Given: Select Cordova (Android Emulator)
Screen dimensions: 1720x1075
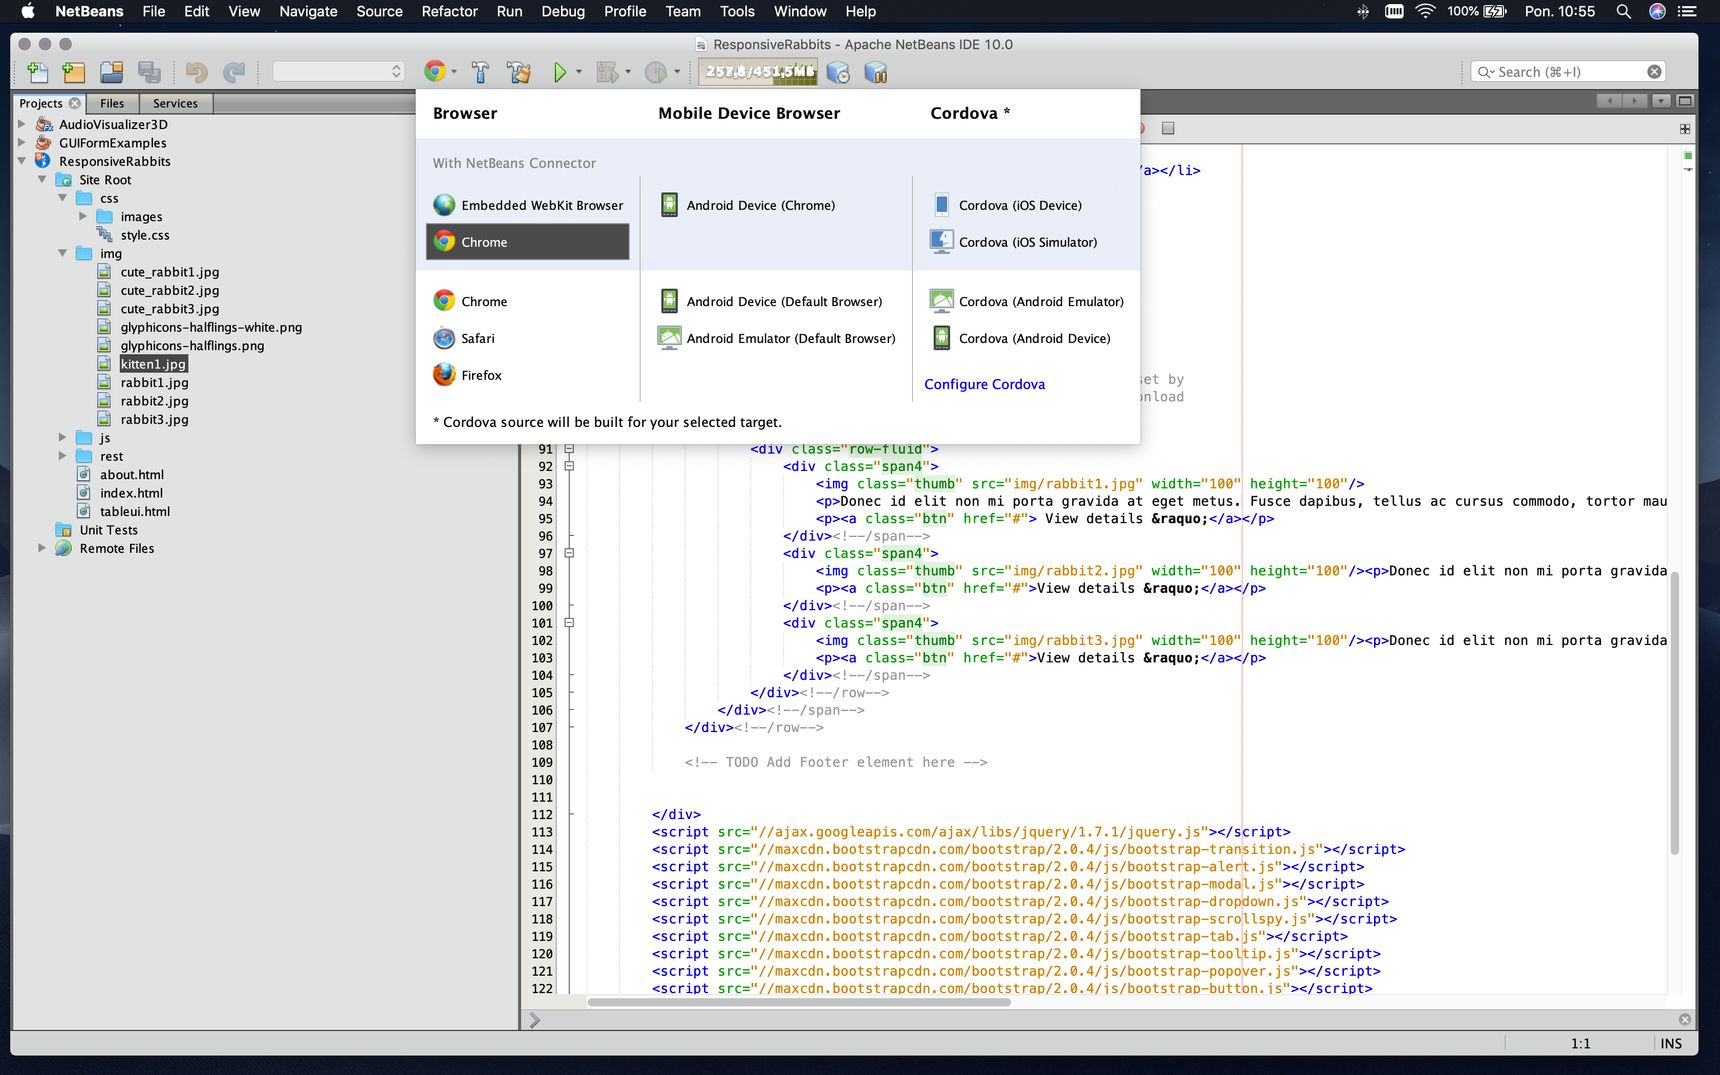Looking at the screenshot, I should pos(1027,301).
